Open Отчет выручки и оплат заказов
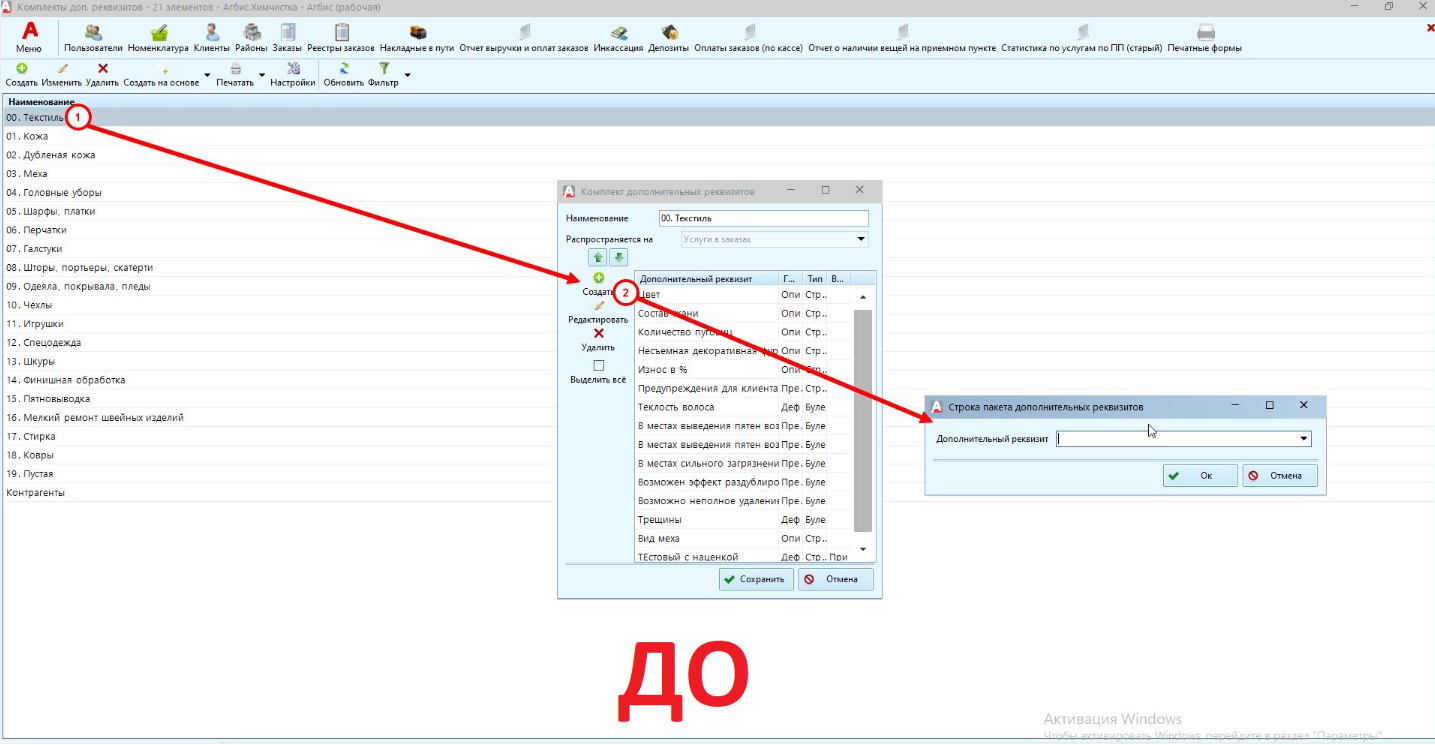Viewport: 1435px width, 745px height. (524, 38)
